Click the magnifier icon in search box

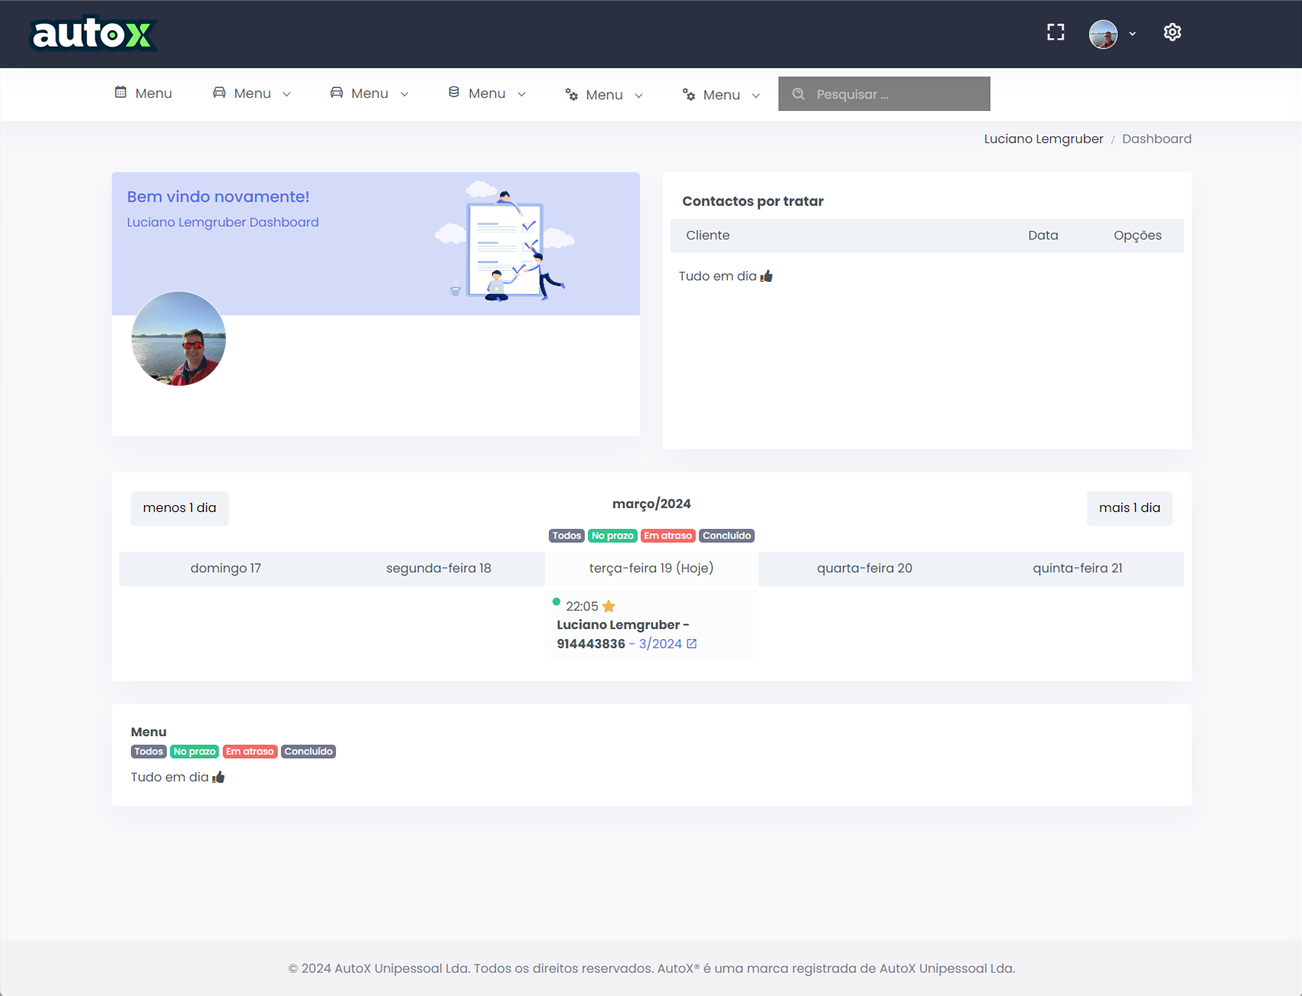[x=798, y=94]
